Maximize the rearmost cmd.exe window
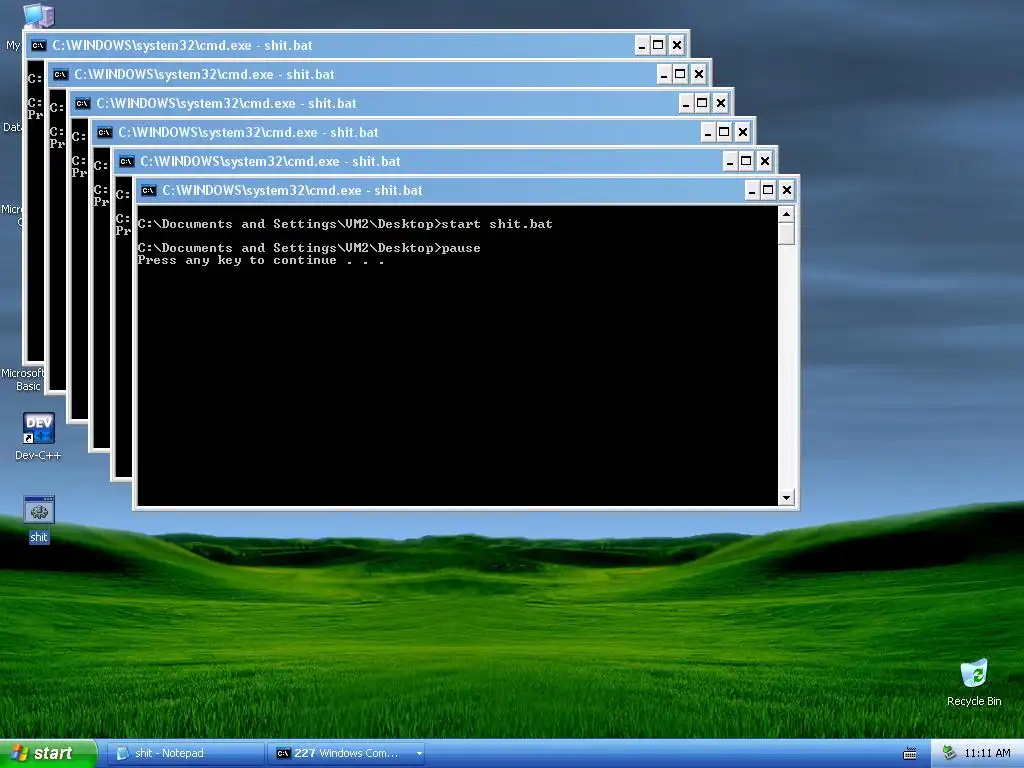1024x768 pixels. click(658, 45)
